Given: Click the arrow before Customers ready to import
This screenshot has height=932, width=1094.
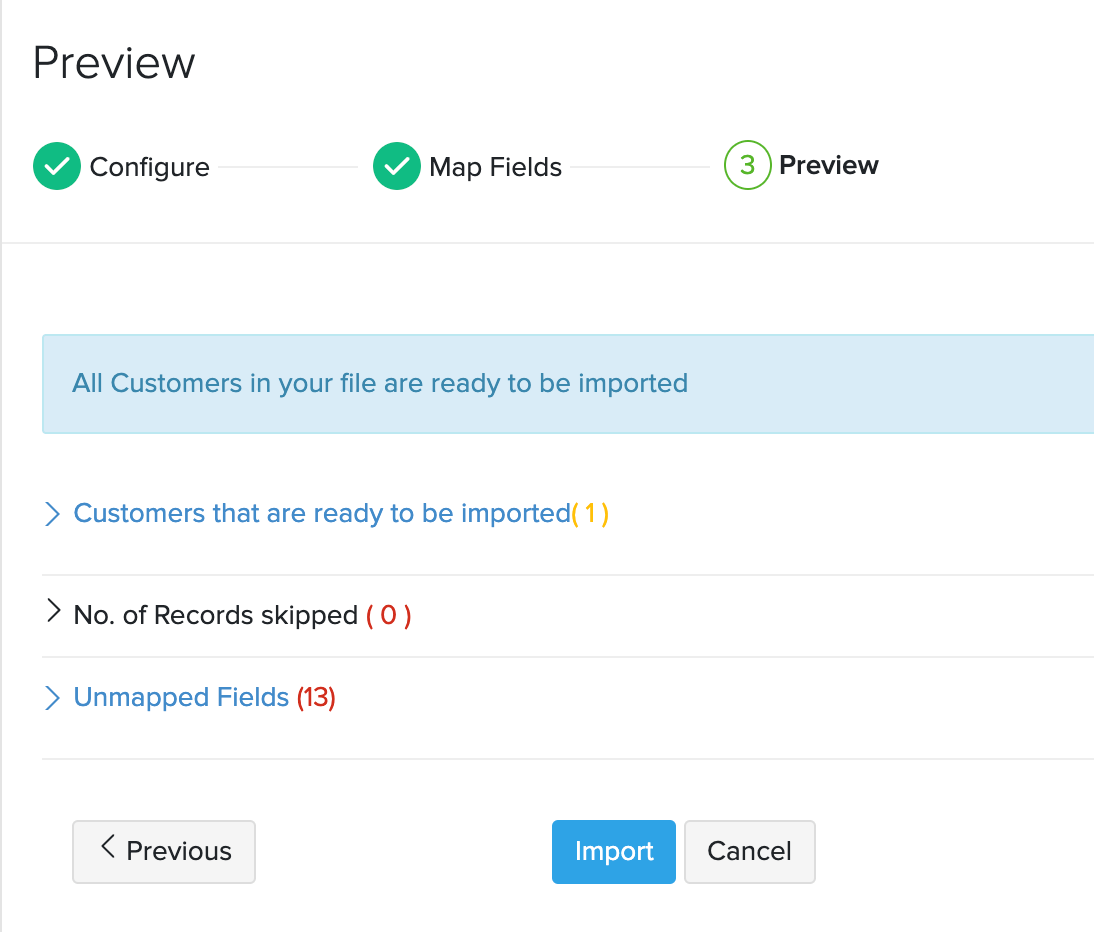Looking at the screenshot, I should point(53,513).
